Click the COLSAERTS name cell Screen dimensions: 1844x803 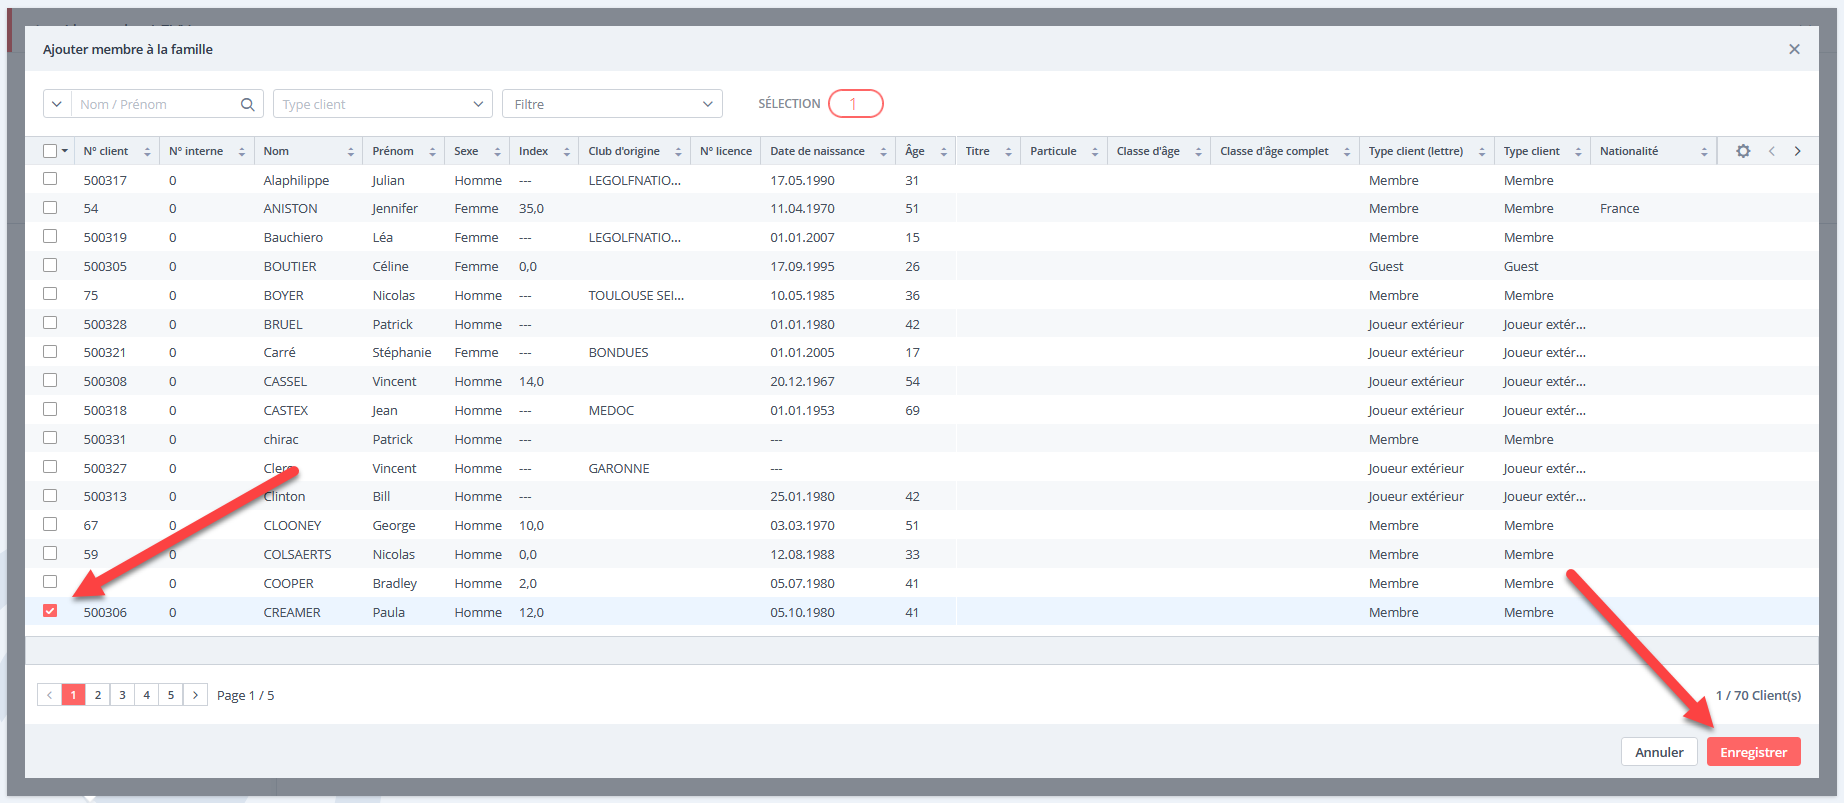tap(297, 554)
